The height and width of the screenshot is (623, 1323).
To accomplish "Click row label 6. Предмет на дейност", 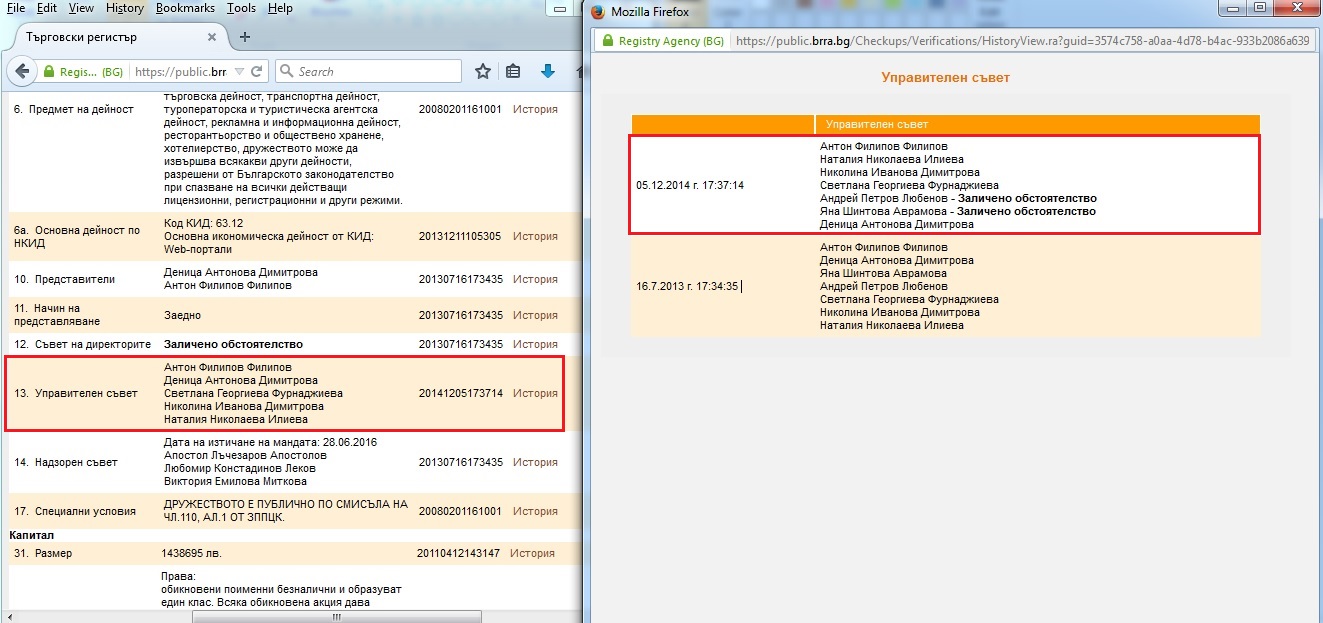I will (x=73, y=109).
